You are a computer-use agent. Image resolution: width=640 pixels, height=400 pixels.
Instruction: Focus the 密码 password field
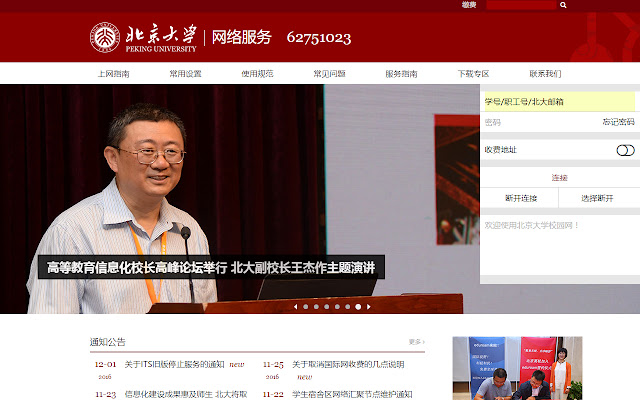[539, 122]
